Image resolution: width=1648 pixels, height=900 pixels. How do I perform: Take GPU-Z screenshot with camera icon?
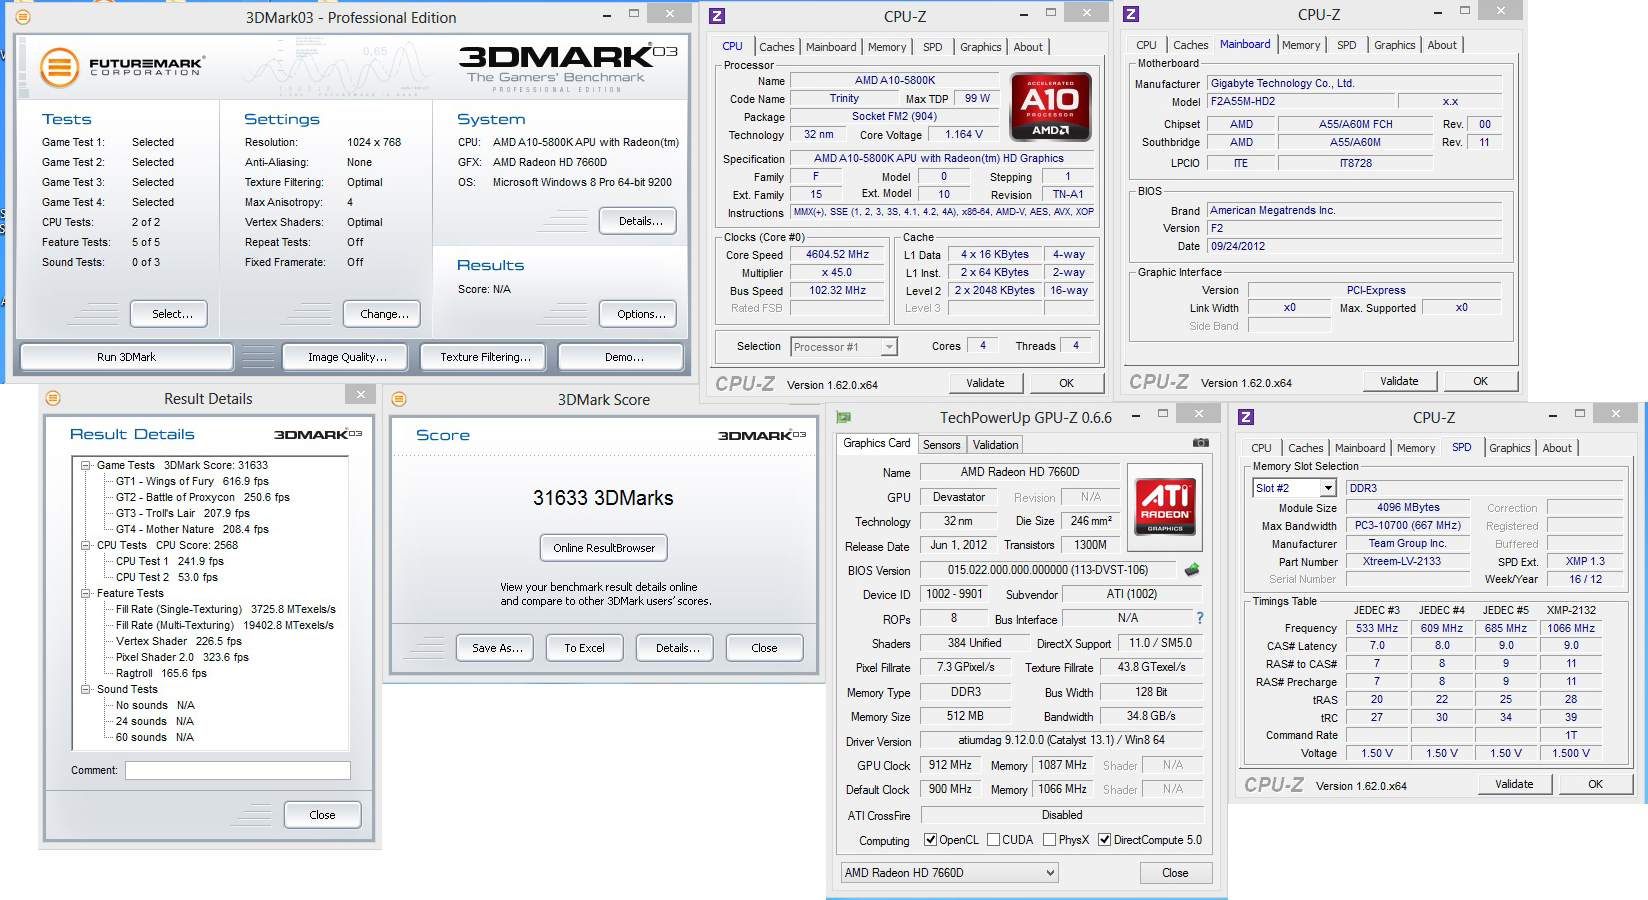[1200, 443]
